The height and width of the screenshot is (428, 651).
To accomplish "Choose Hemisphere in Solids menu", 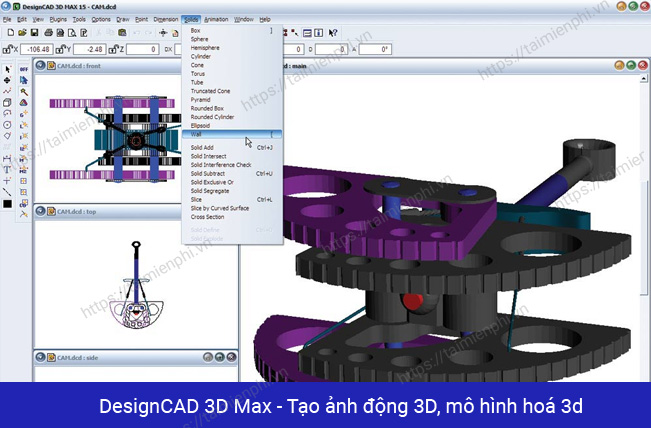I will (232, 48).
